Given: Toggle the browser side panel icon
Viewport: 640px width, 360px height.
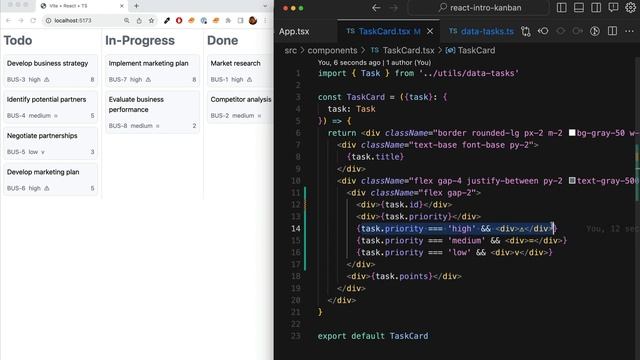Looking at the screenshot, I should click(240, 20).
